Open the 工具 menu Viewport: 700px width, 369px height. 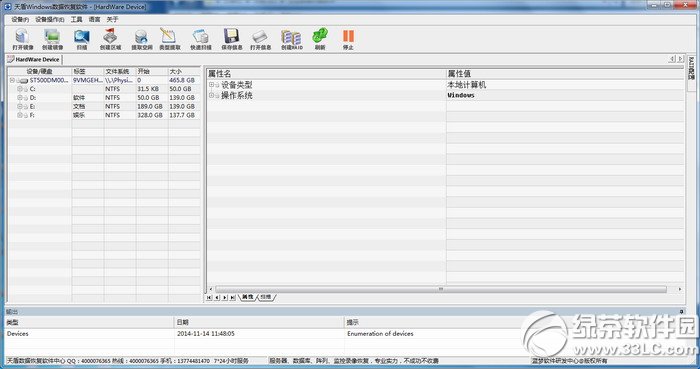tap(76, 20)
